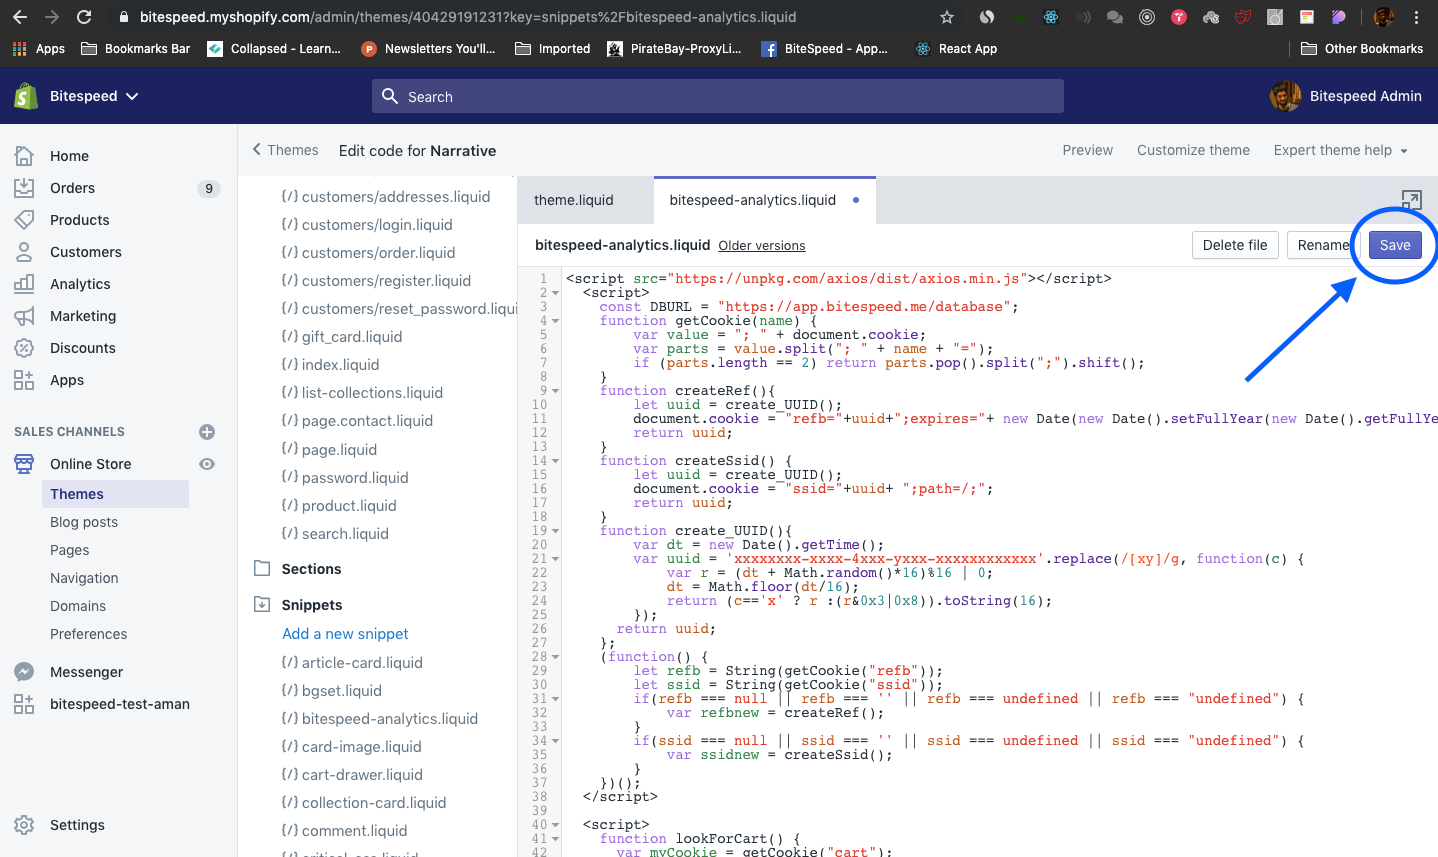Open the bitespeed-test-aman app icon
Image resolution: width=1438 pixels, height=857 pixels.
coord(24,704)
